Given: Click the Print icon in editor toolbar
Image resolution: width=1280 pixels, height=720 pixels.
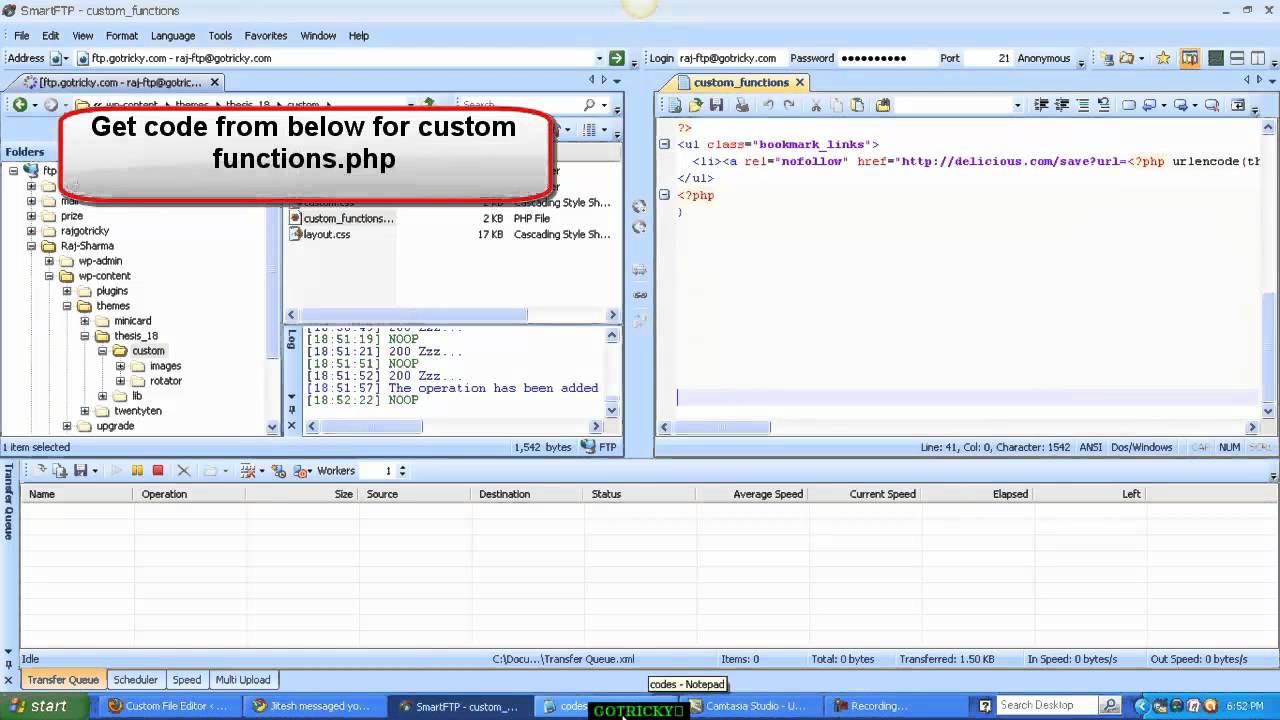Looking at the screenshot, I should click(741, 105).
